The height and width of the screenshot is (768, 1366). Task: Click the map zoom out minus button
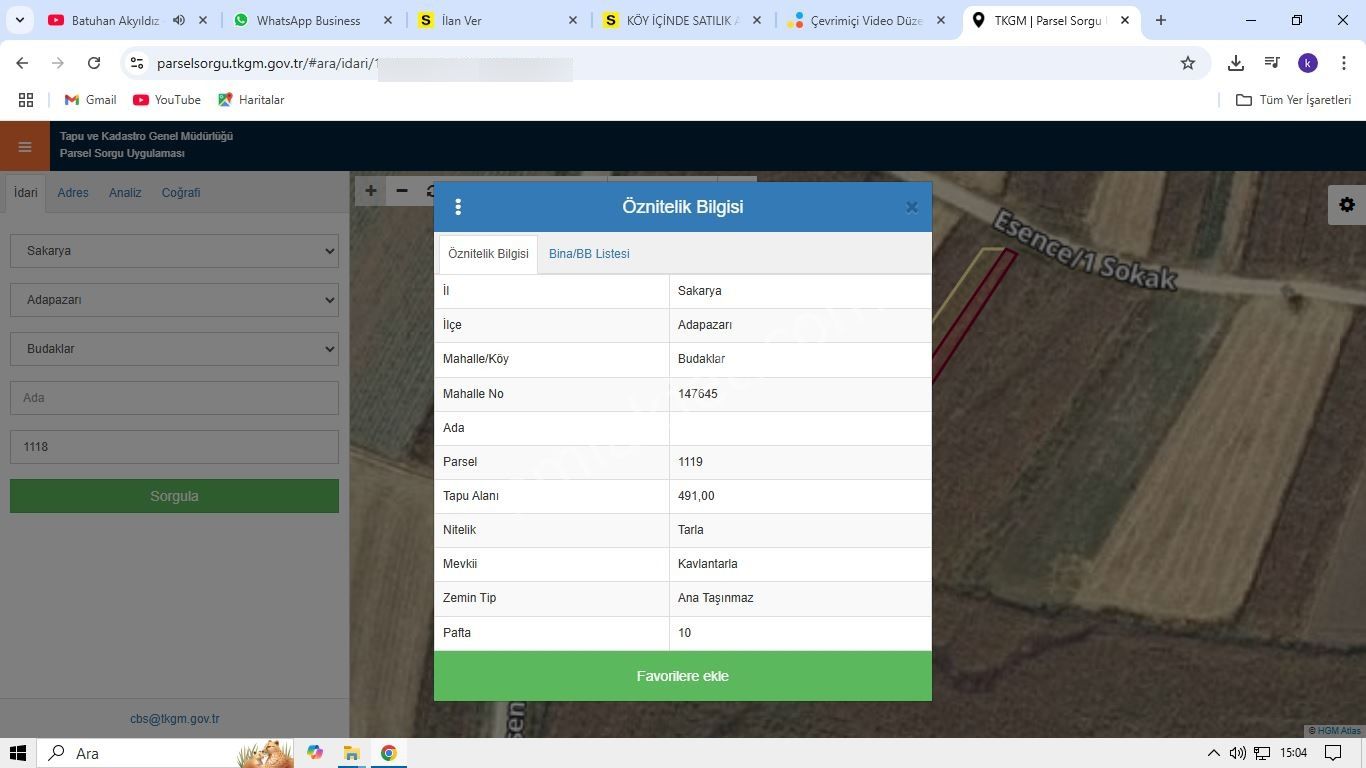pos(402,191)
